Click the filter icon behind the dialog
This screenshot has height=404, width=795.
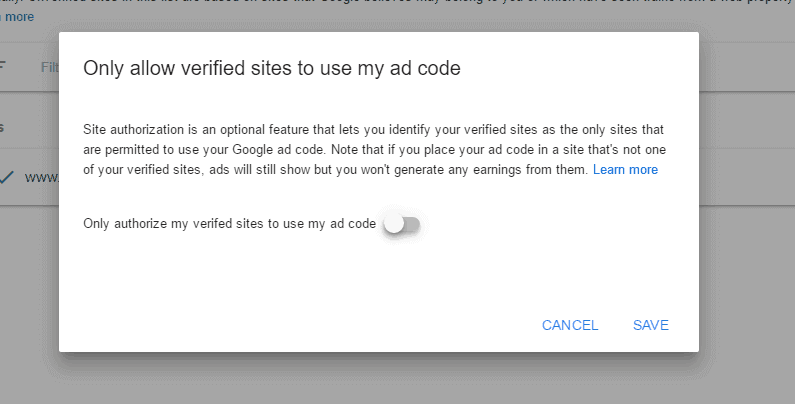[x=3, y=67]
